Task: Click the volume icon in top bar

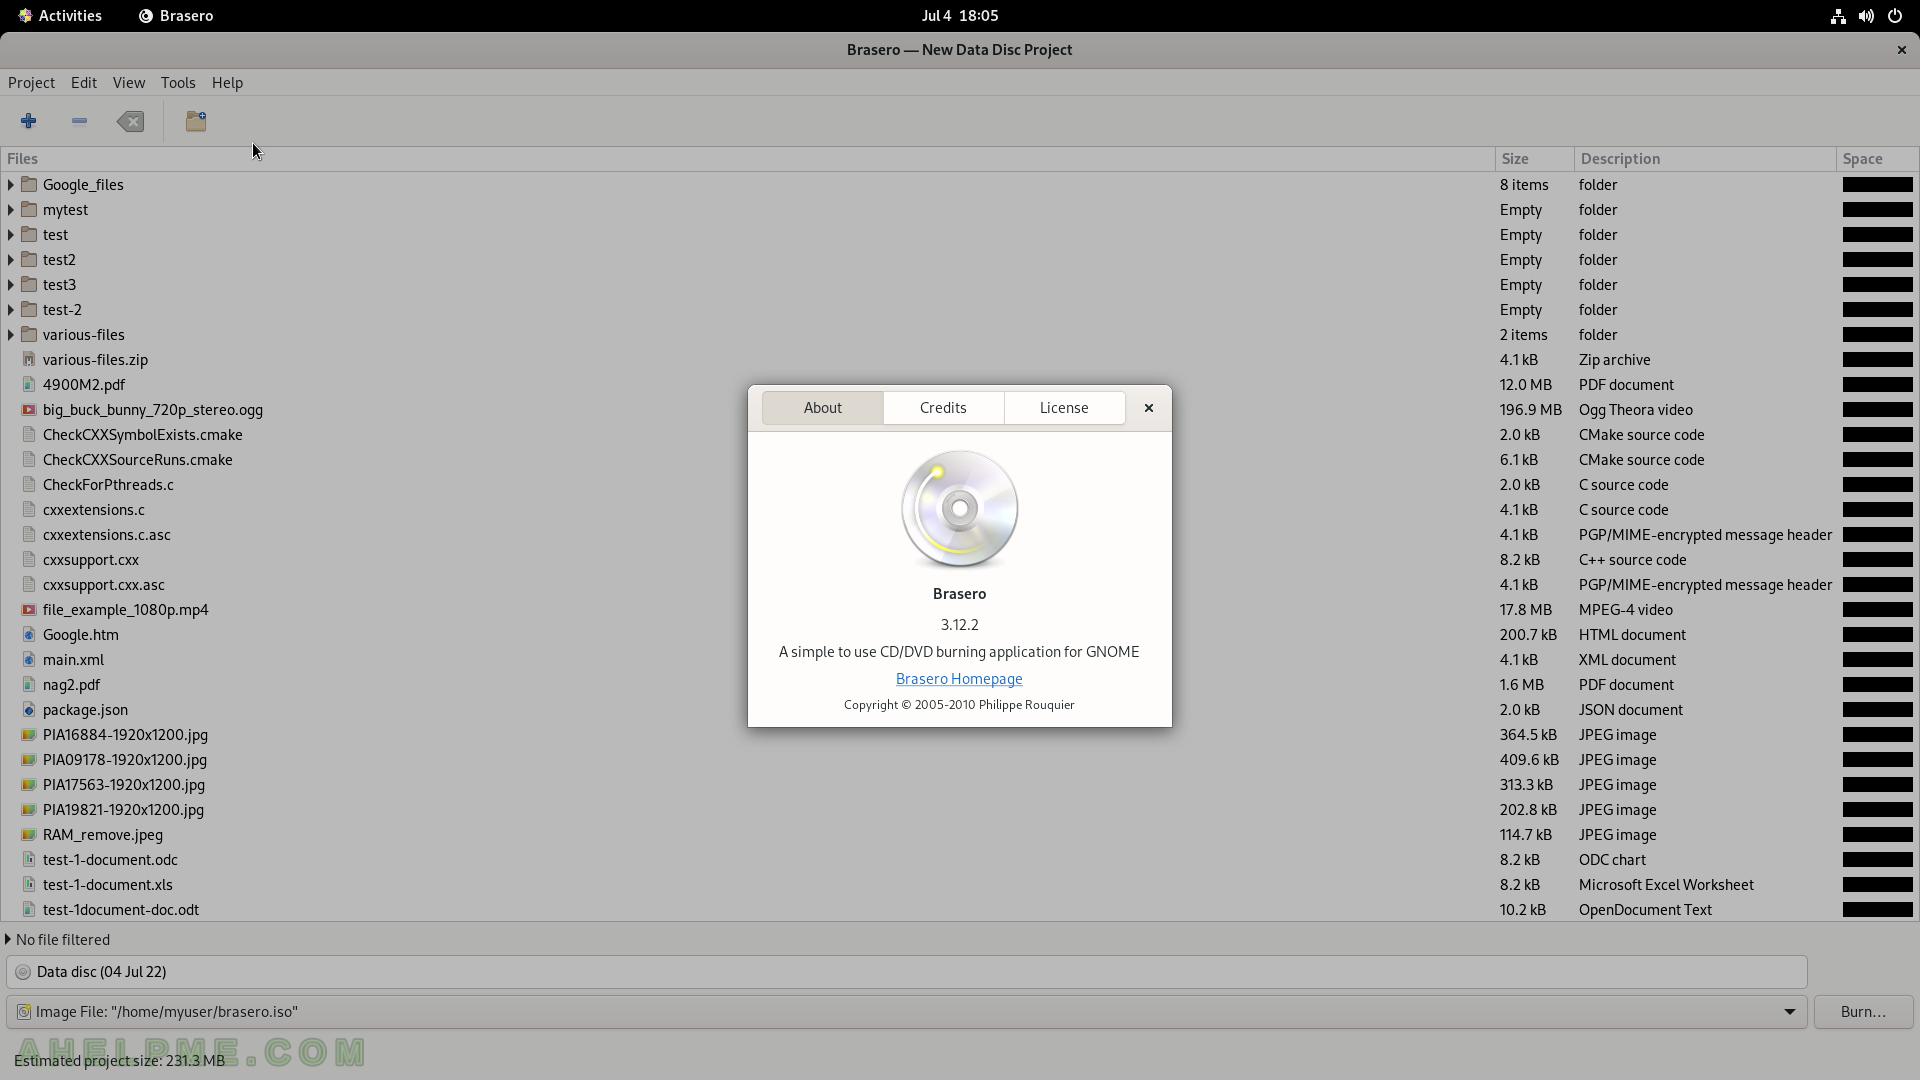Action: coord(1866,16)
